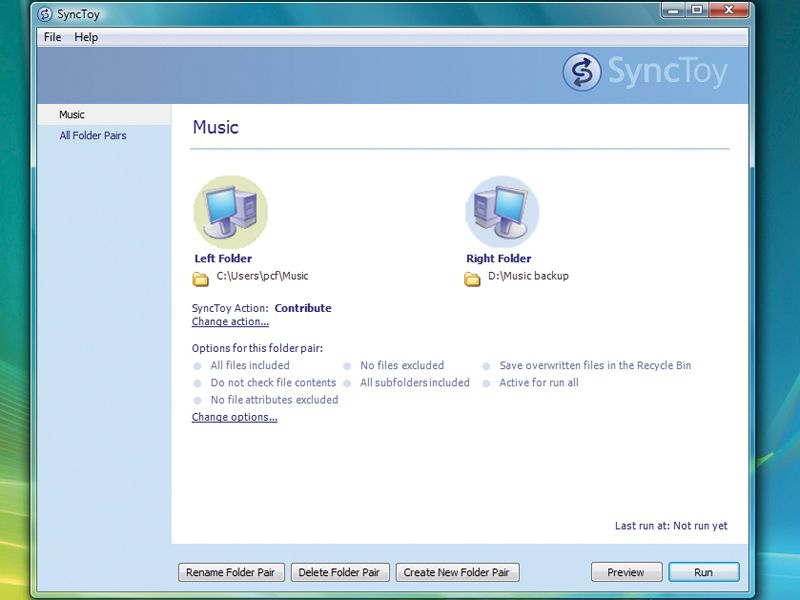Minimize the SyncToy window
The image size is (800, 600).
[673, 10]
